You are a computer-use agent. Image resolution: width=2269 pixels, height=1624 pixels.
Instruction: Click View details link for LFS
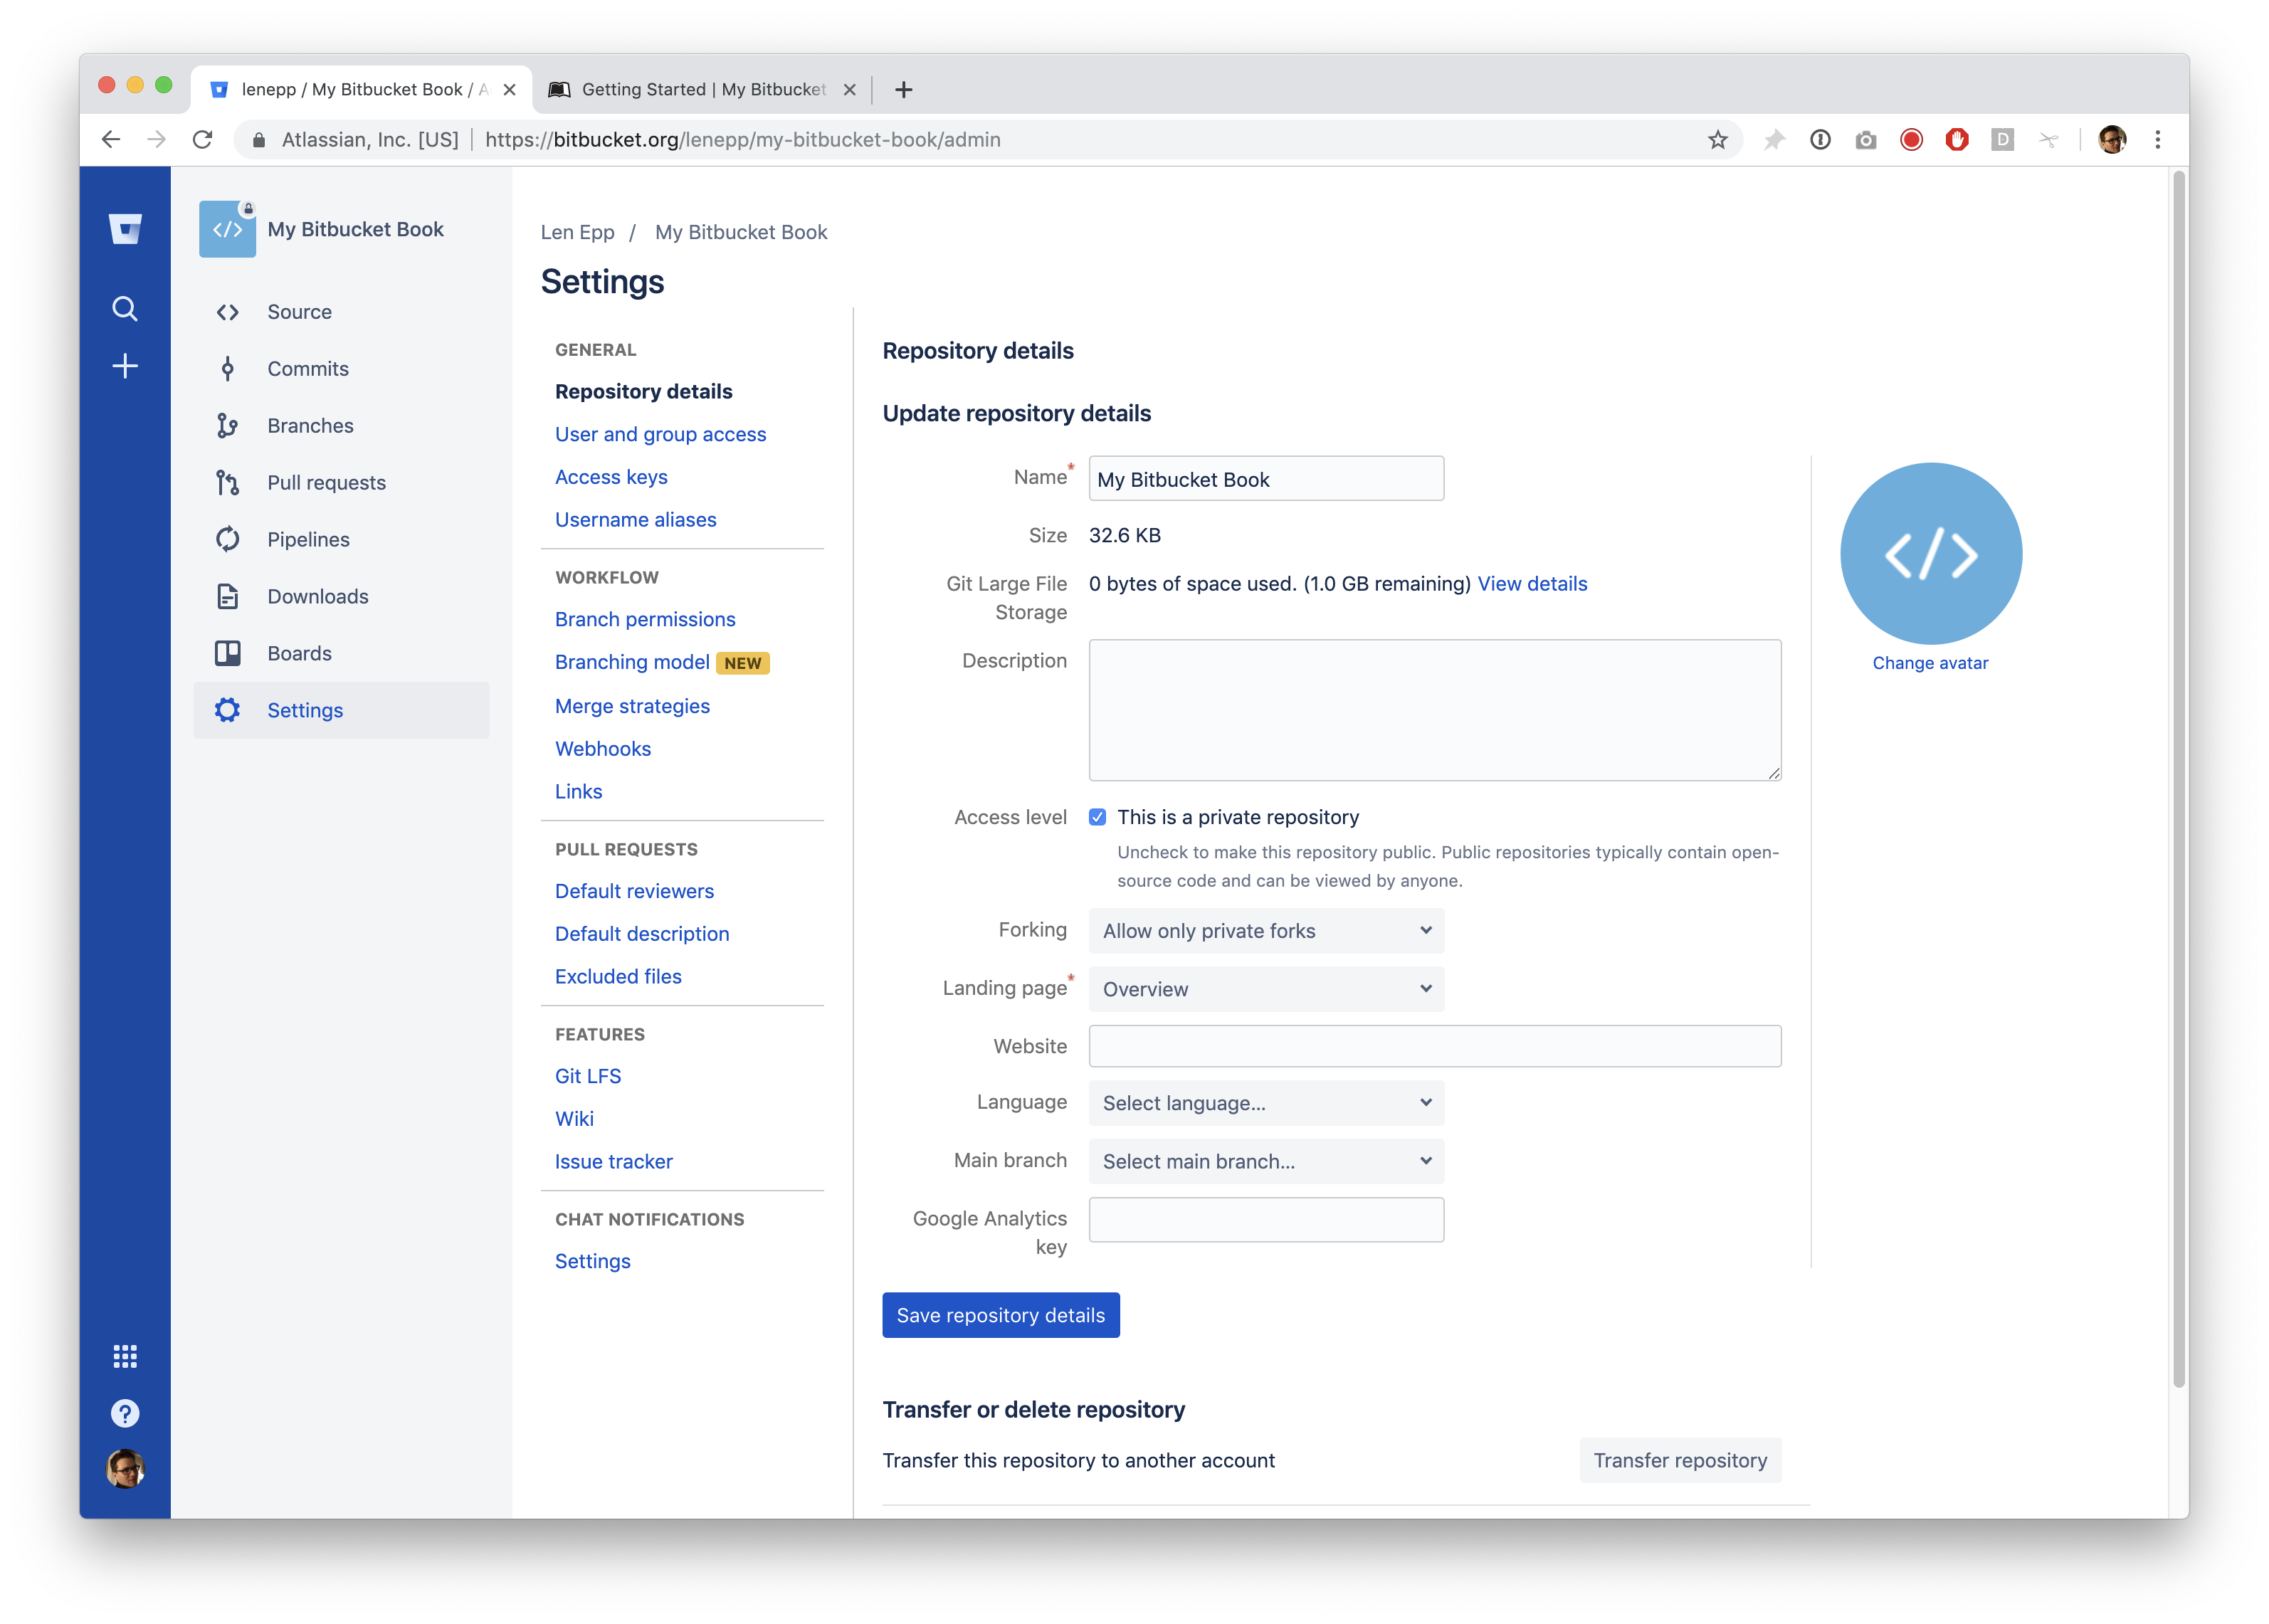pos(1531,584)
